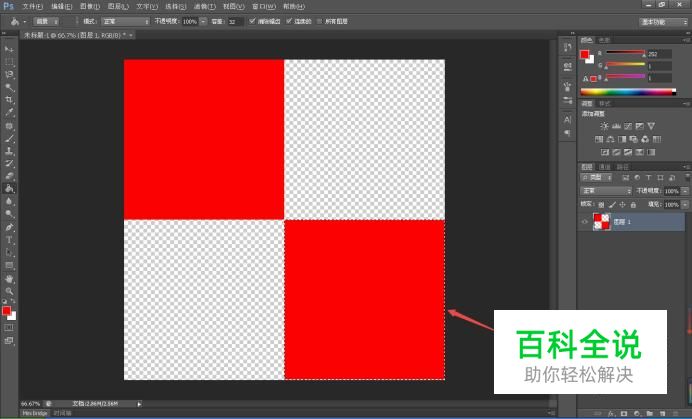Open the History panel icon
Viewport: 692px width, 419px height.
coord(568,49)
